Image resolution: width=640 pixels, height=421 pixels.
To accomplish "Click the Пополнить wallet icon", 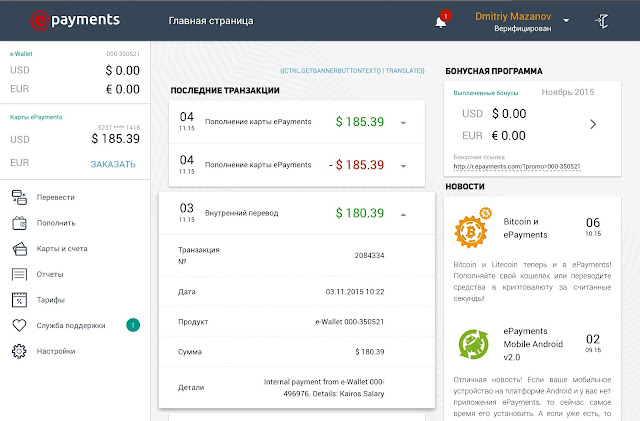I will point(19,223).
